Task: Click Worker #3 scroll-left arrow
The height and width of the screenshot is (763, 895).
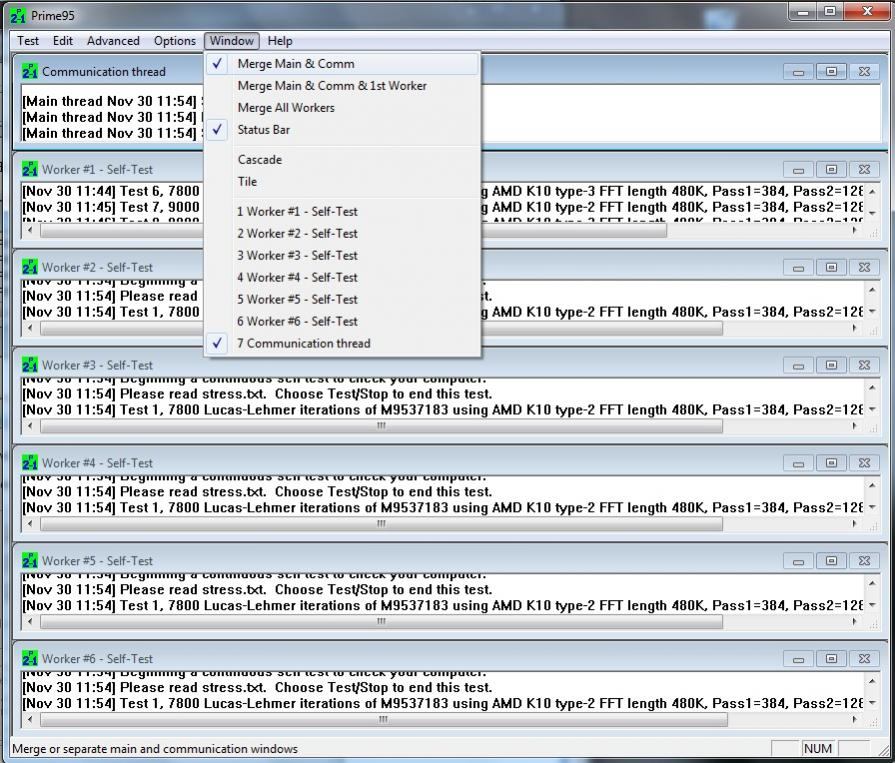Action: [30, 426]
